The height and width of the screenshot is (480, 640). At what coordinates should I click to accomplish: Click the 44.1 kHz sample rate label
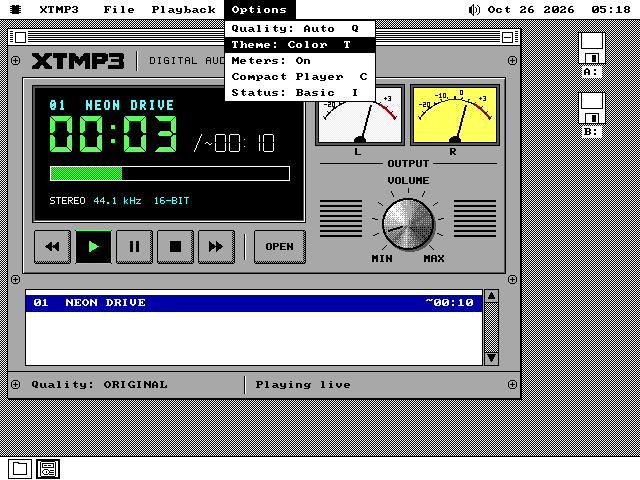point(118,201)
